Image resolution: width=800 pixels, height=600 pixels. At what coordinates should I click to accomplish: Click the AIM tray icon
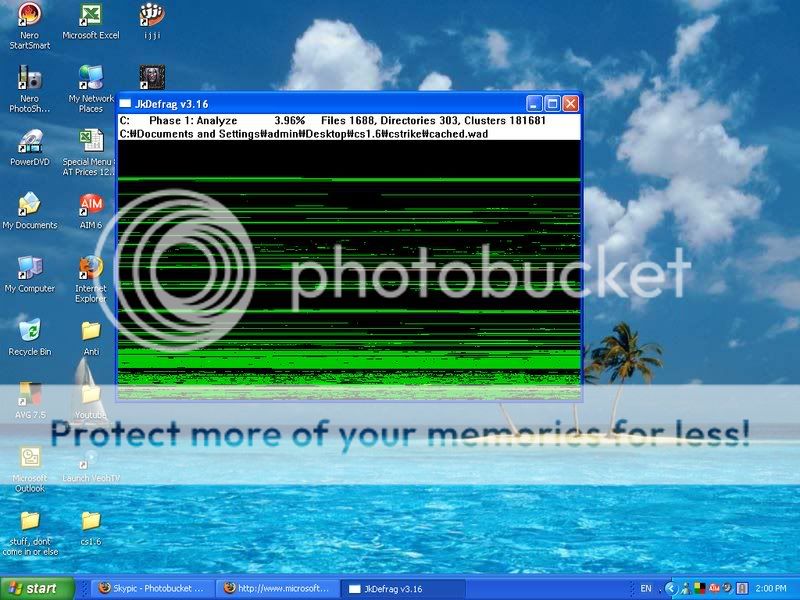714,589
